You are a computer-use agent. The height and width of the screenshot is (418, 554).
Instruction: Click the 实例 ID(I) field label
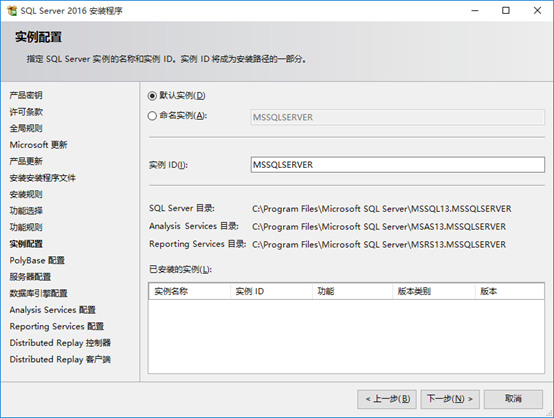click(169, 165)
